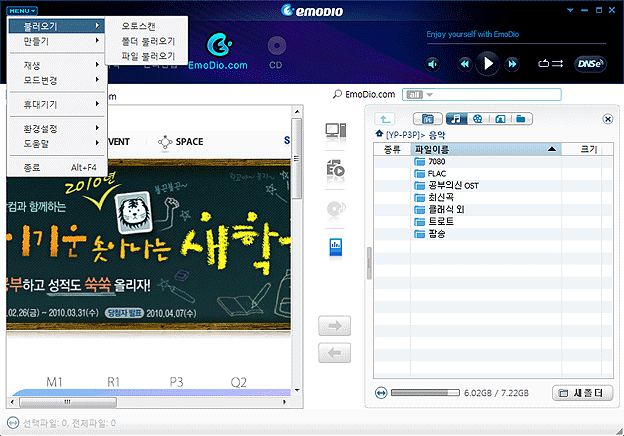Transfer files with the right arrow button
The image size is (624, 436).
(x=335, y=326)
